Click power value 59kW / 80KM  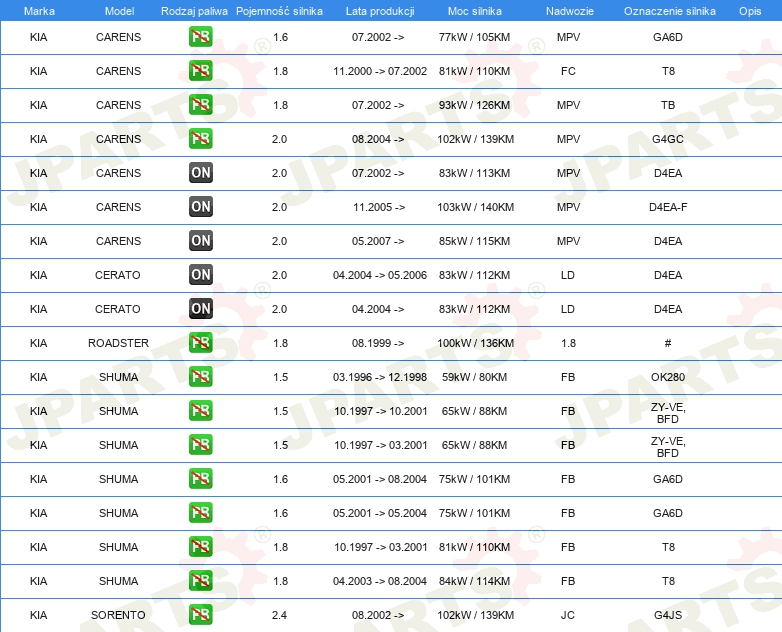474,377
